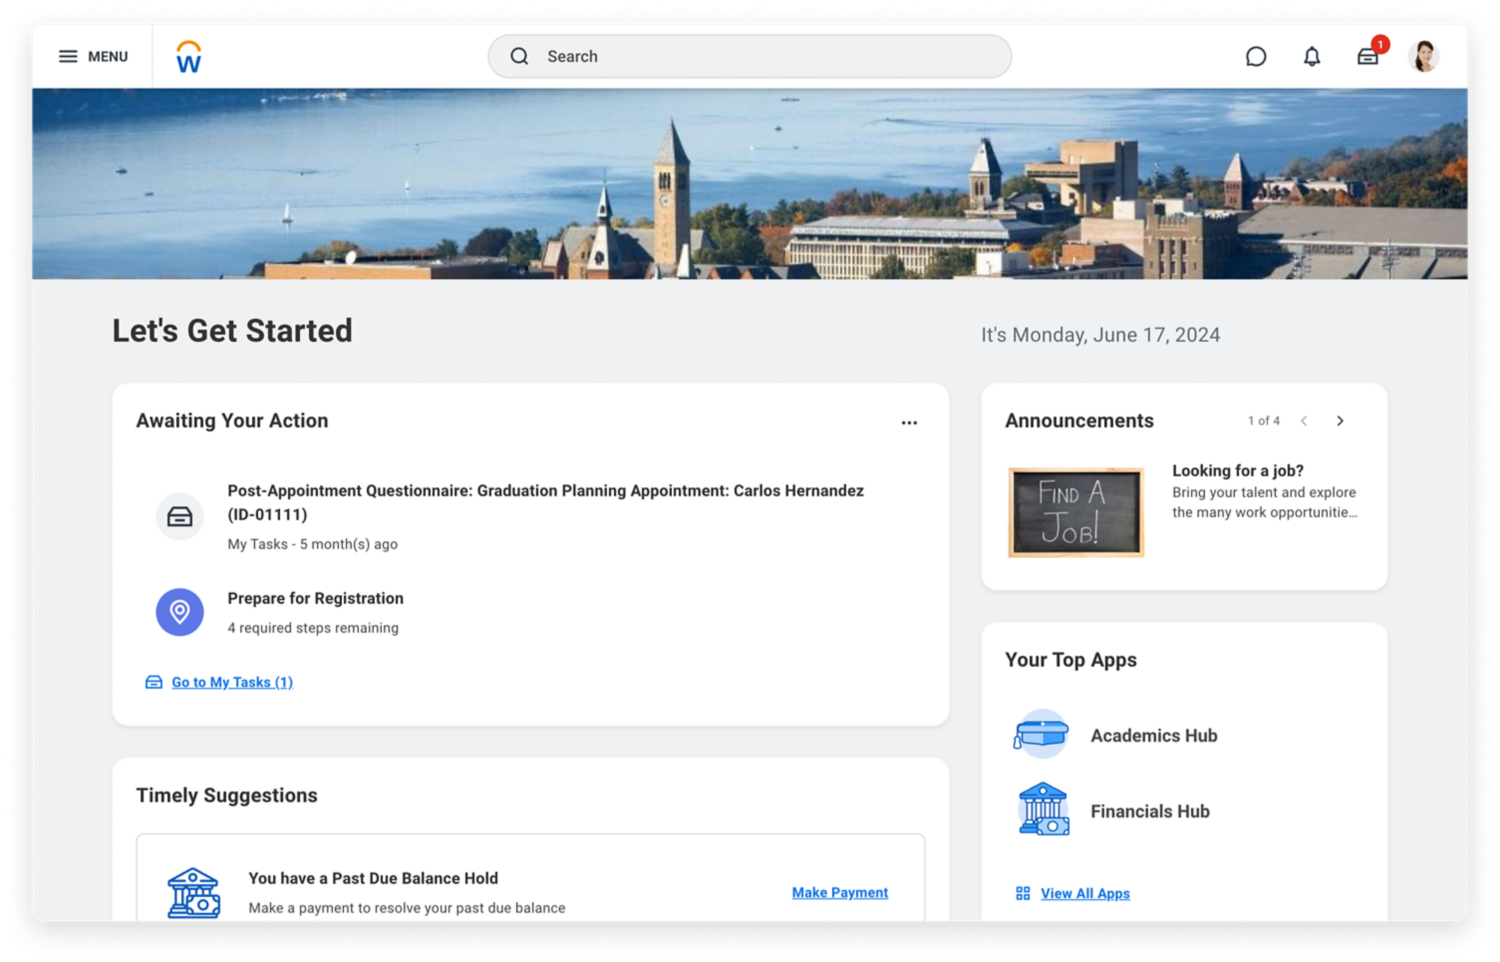Open the Awaiting Your Action ellipsis menu
Screen dimensions: 1500x962
[x=909, y=423]
